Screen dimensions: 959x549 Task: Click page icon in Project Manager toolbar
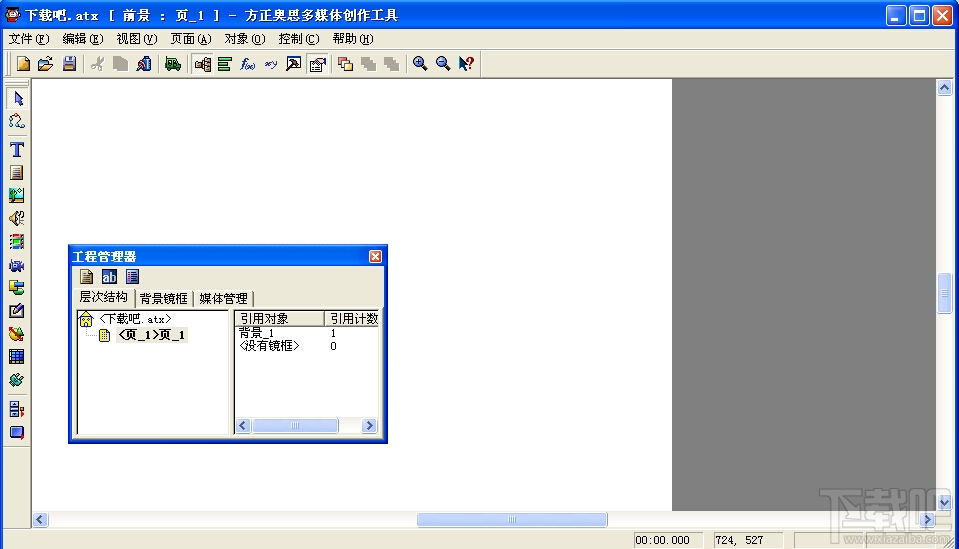click(x=86, y=276)
